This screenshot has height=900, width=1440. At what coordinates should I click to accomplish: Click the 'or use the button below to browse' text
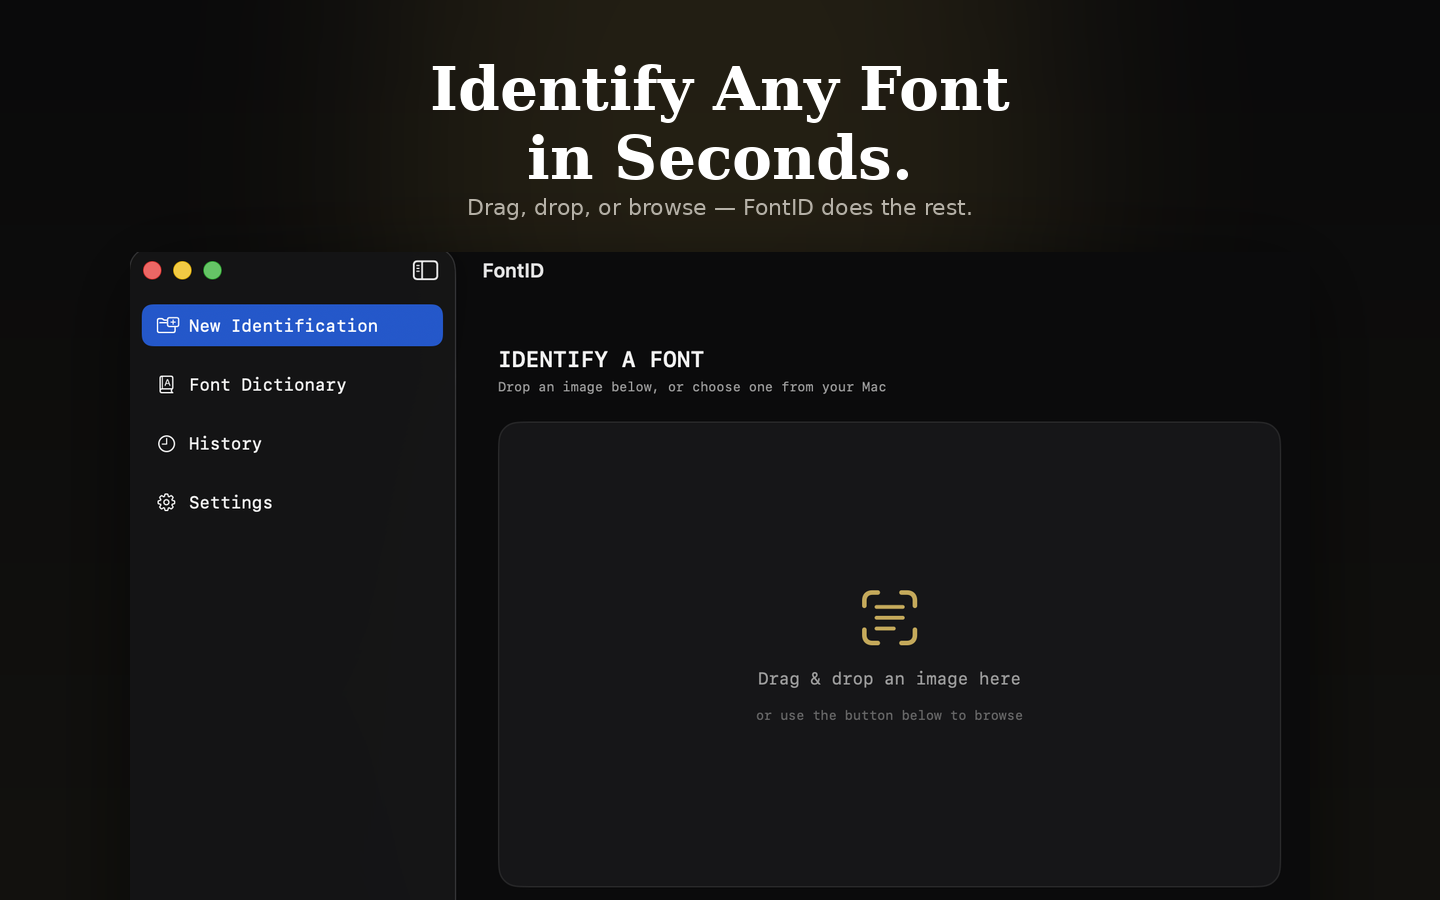889,715
